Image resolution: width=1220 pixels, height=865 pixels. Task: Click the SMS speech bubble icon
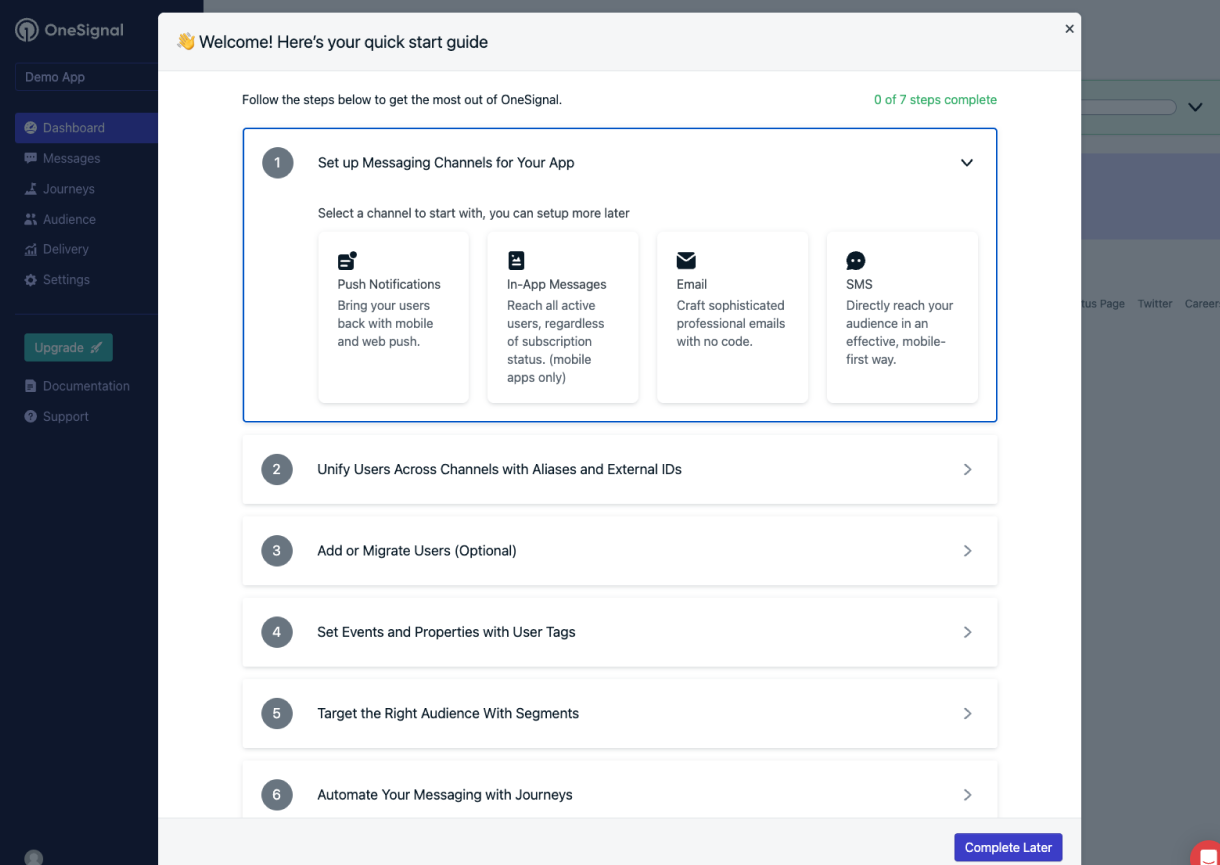tap(856, 261)
